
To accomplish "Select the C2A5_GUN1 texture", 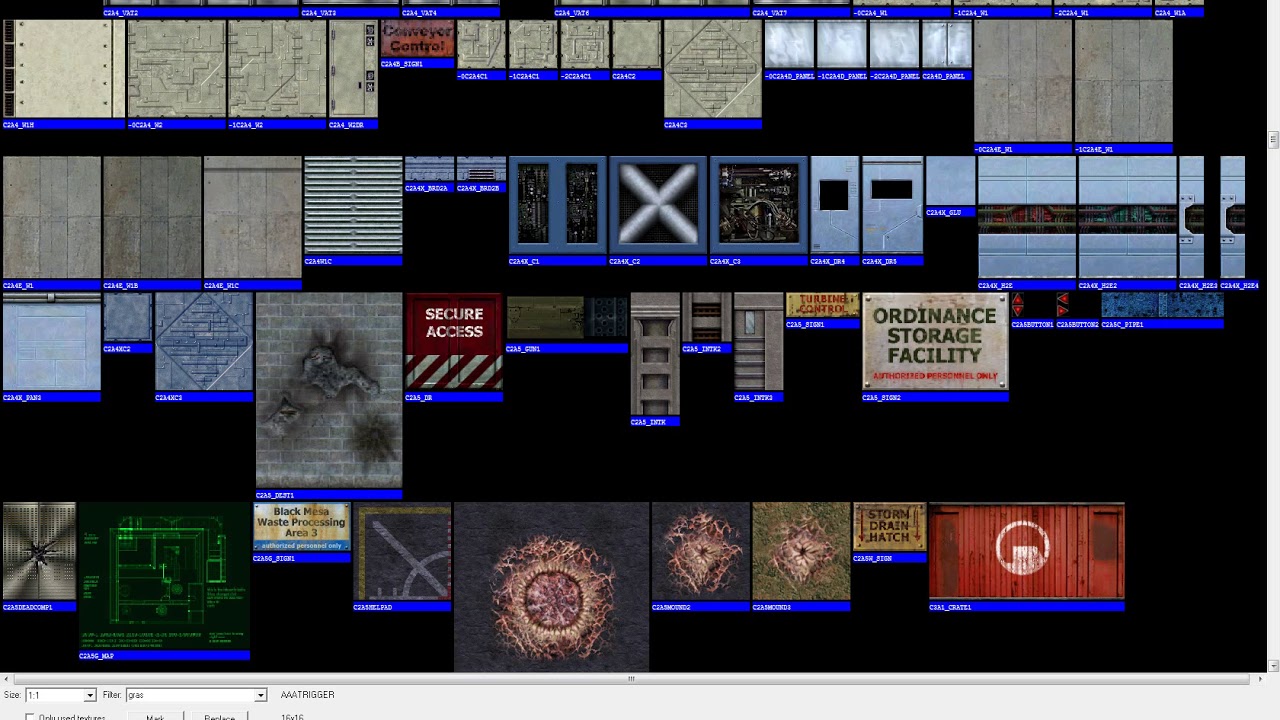I will click(567, 317).
